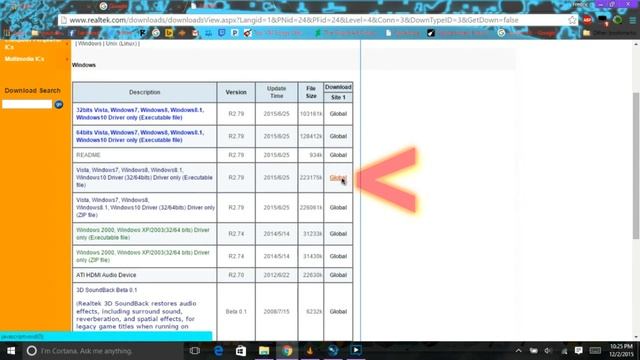
Task: Bookmark this page with the star icon
Action: pyautogui.click(x=572, y=20)
